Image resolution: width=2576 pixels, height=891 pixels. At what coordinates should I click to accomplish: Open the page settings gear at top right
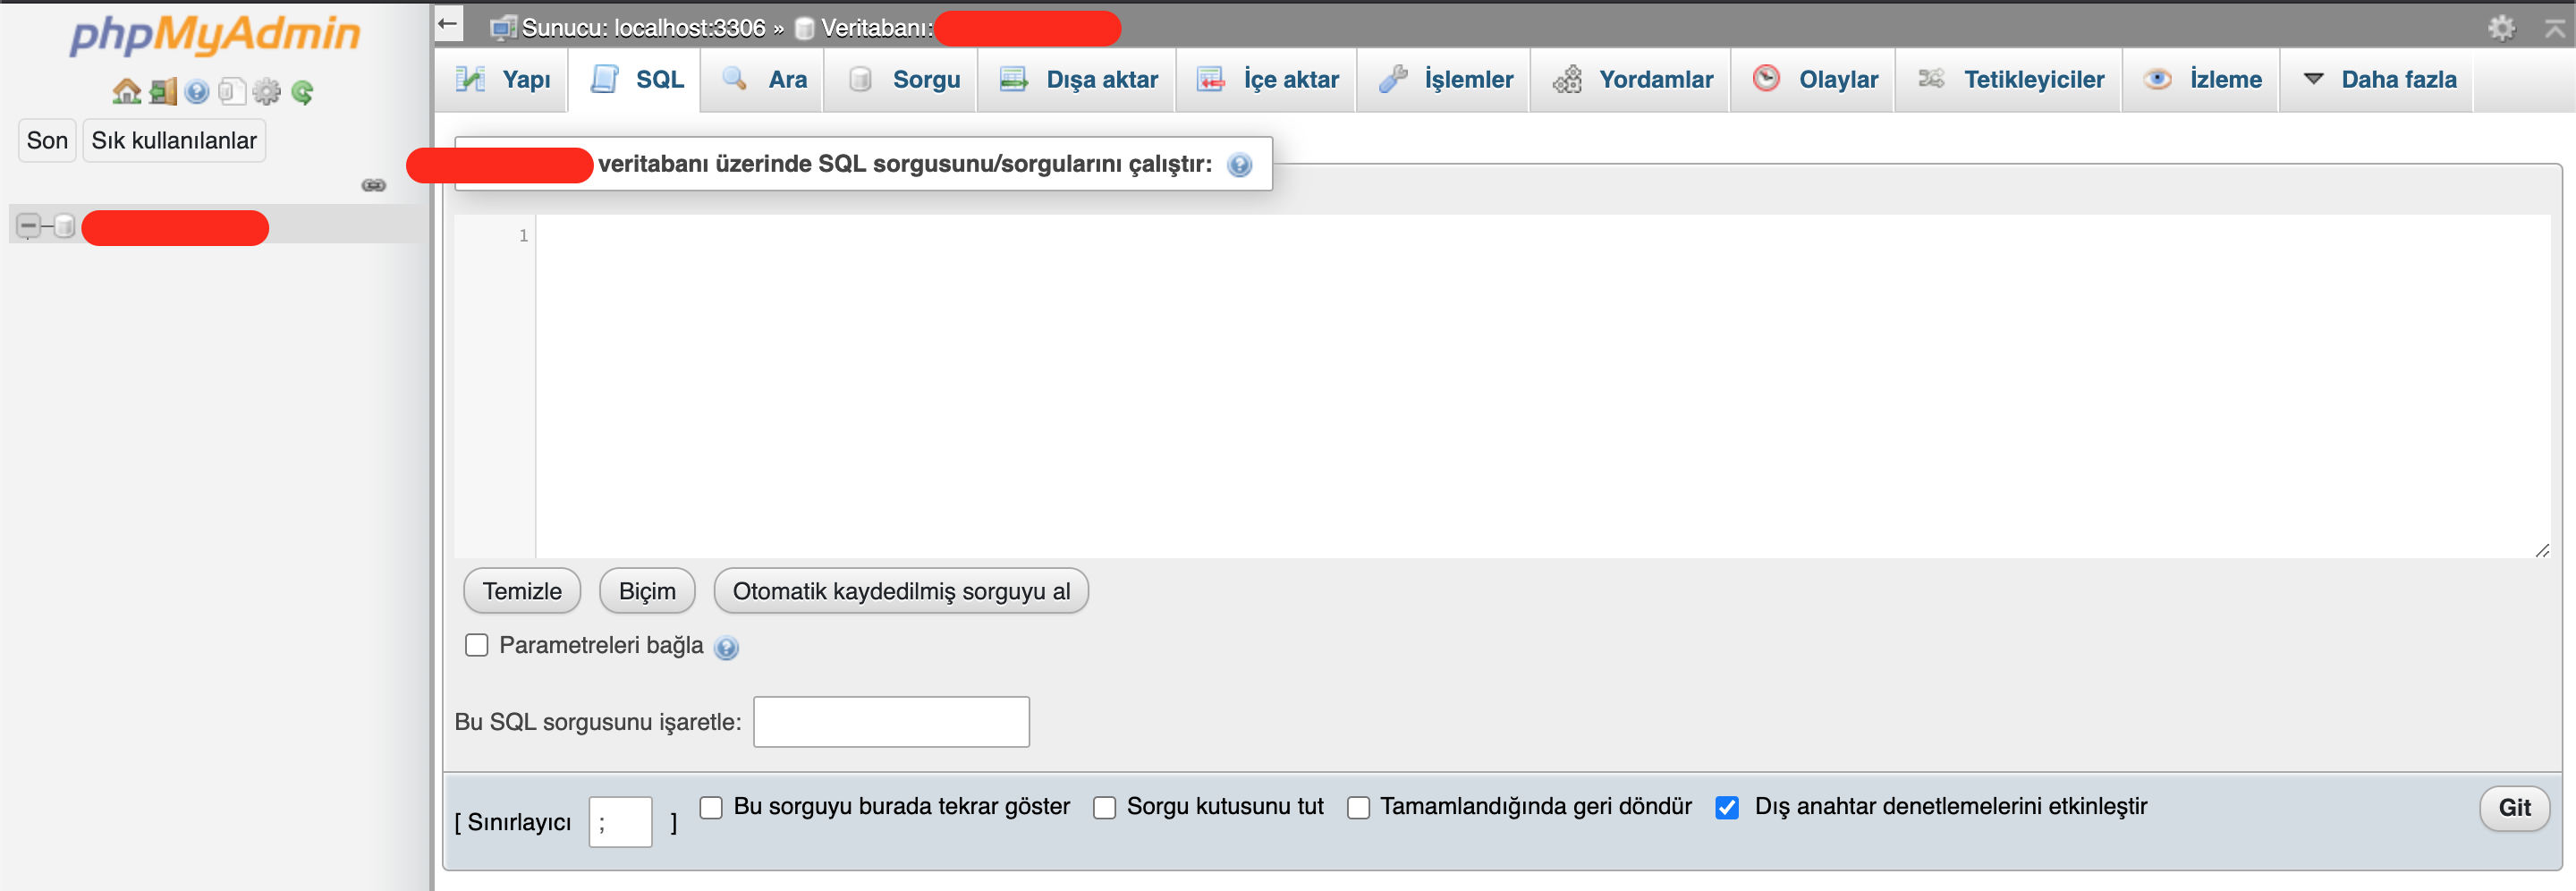[x=2501, y=27]
